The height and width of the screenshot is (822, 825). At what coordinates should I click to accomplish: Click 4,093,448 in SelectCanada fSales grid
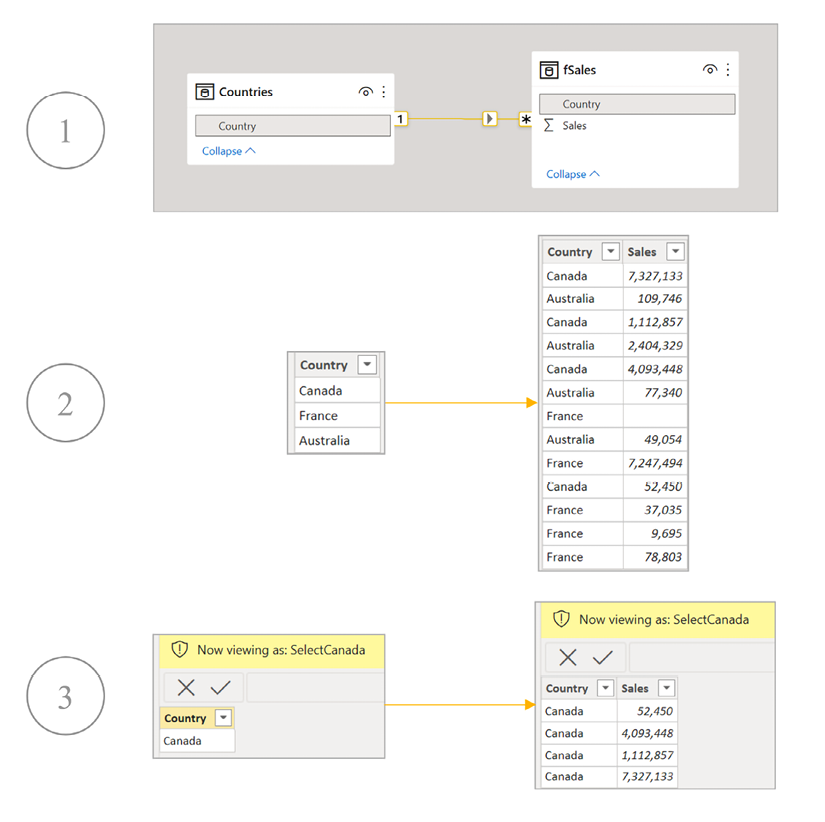[647, 733]
